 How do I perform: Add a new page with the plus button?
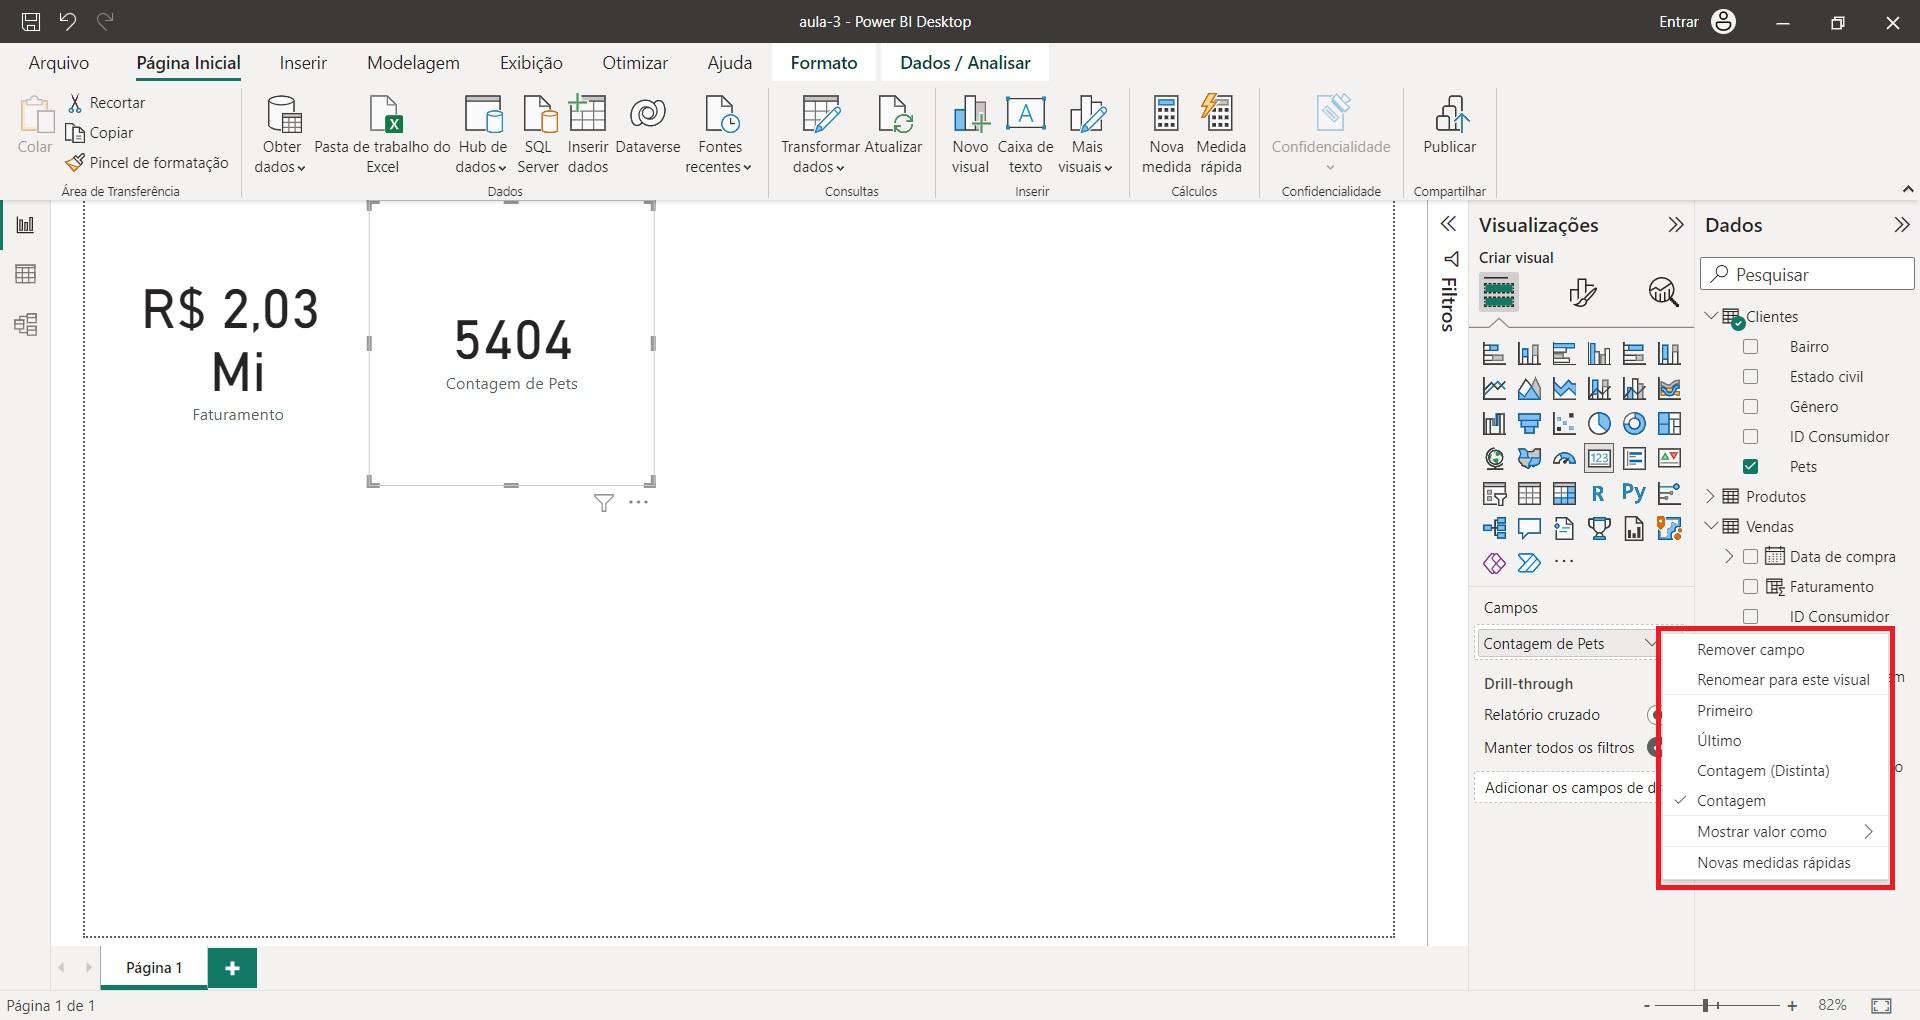point(232,968)
